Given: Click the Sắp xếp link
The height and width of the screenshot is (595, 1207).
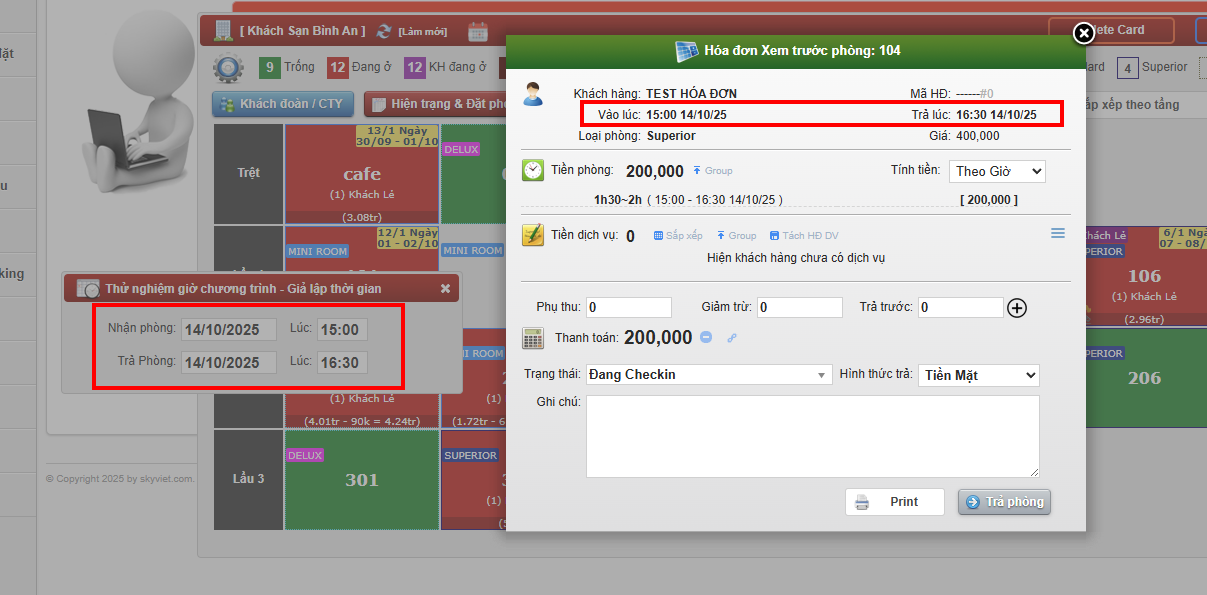Looking at the screenshot, I should (x=678, y=235).
